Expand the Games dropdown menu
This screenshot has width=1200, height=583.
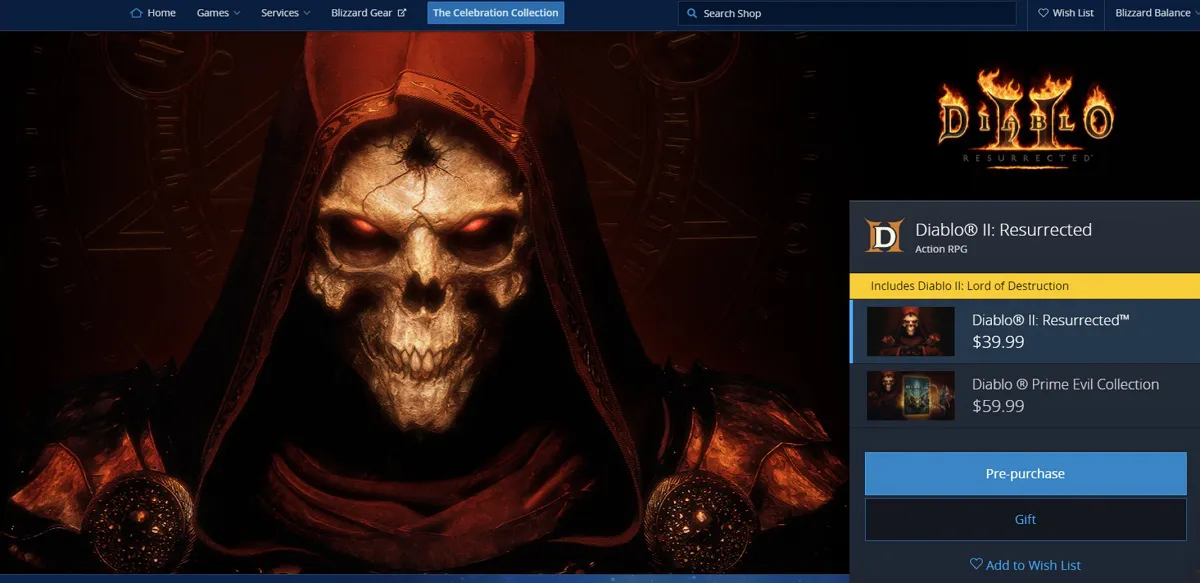pos(219,13)
